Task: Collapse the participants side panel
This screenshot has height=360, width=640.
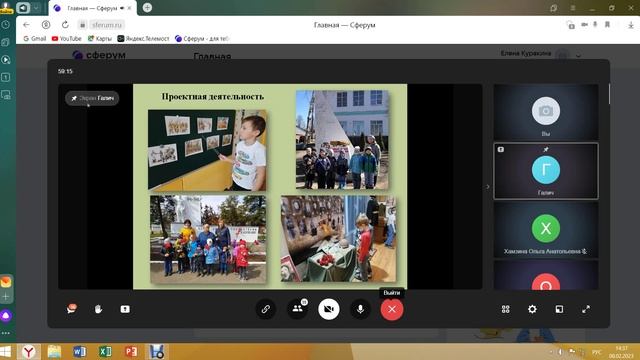Action: click(x=488, y=187)
